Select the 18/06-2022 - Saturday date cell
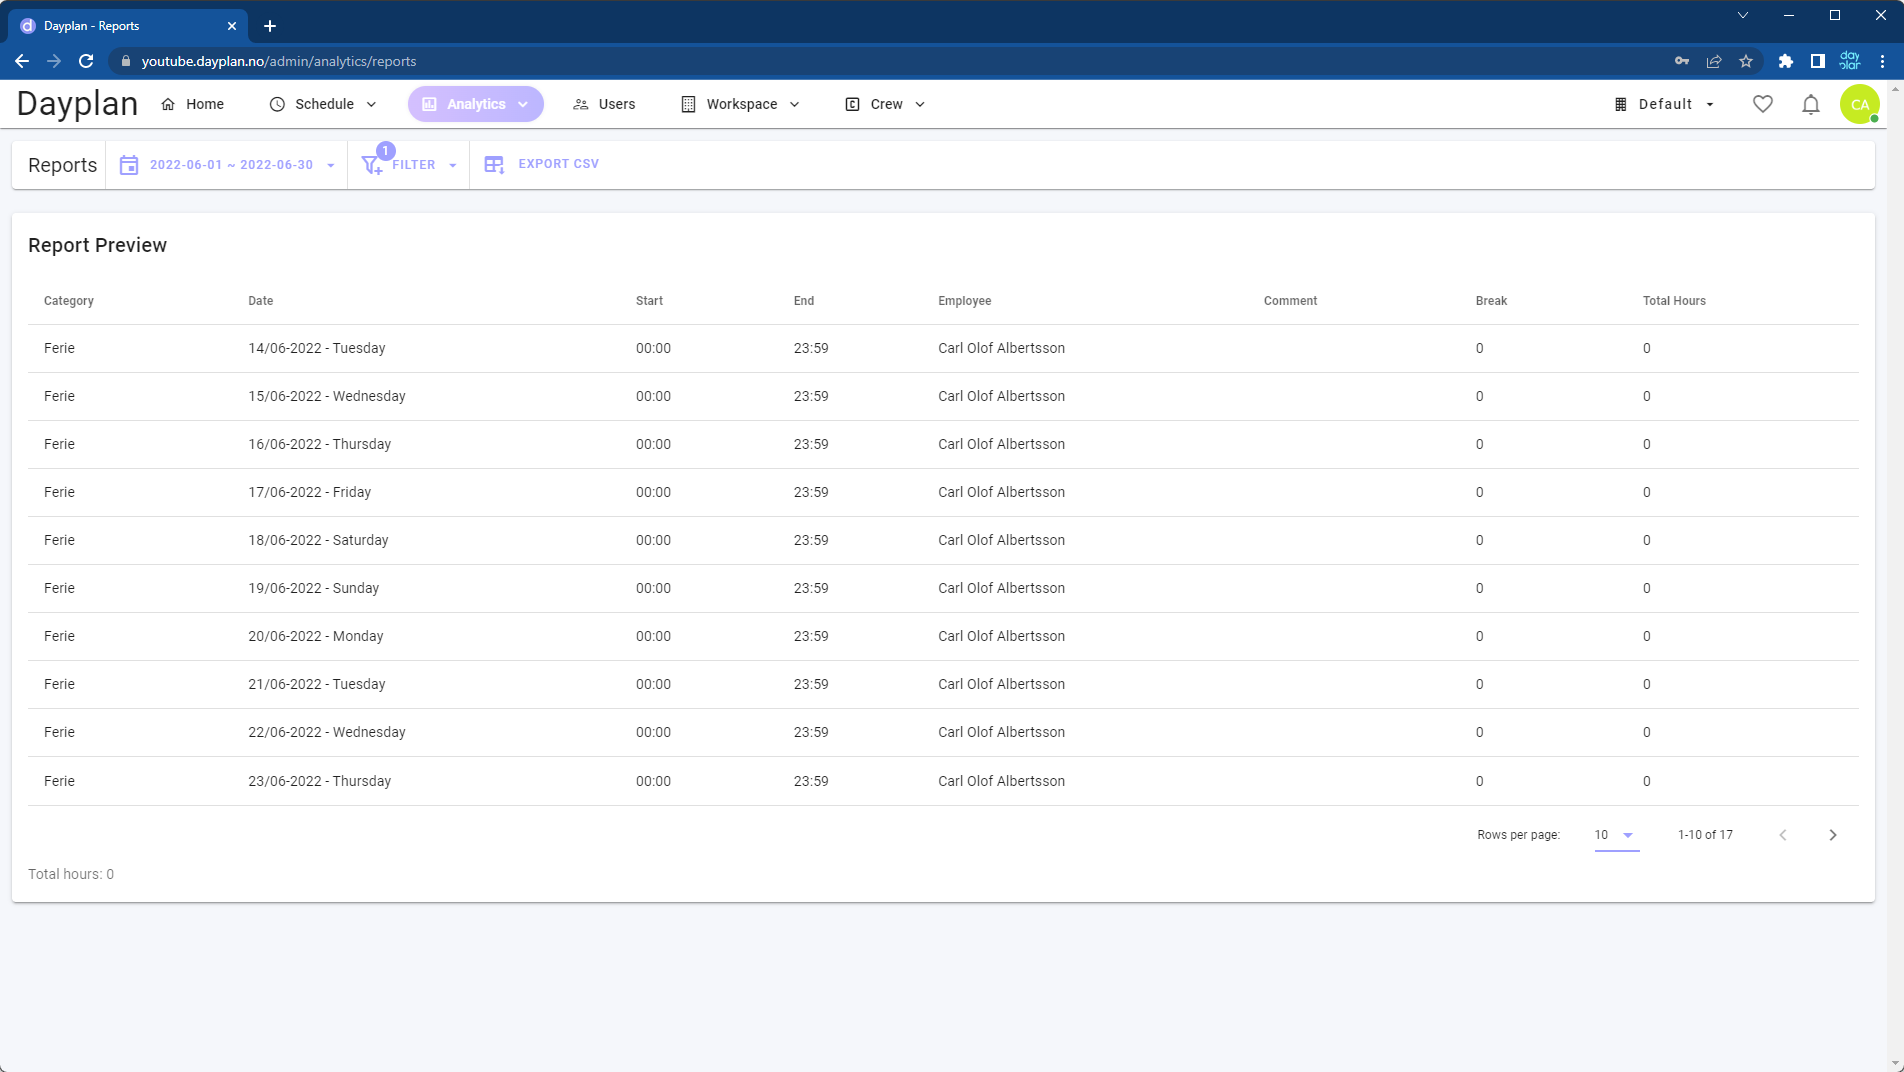Viewport: 1904px width, 1072px height. click(318, 540)
